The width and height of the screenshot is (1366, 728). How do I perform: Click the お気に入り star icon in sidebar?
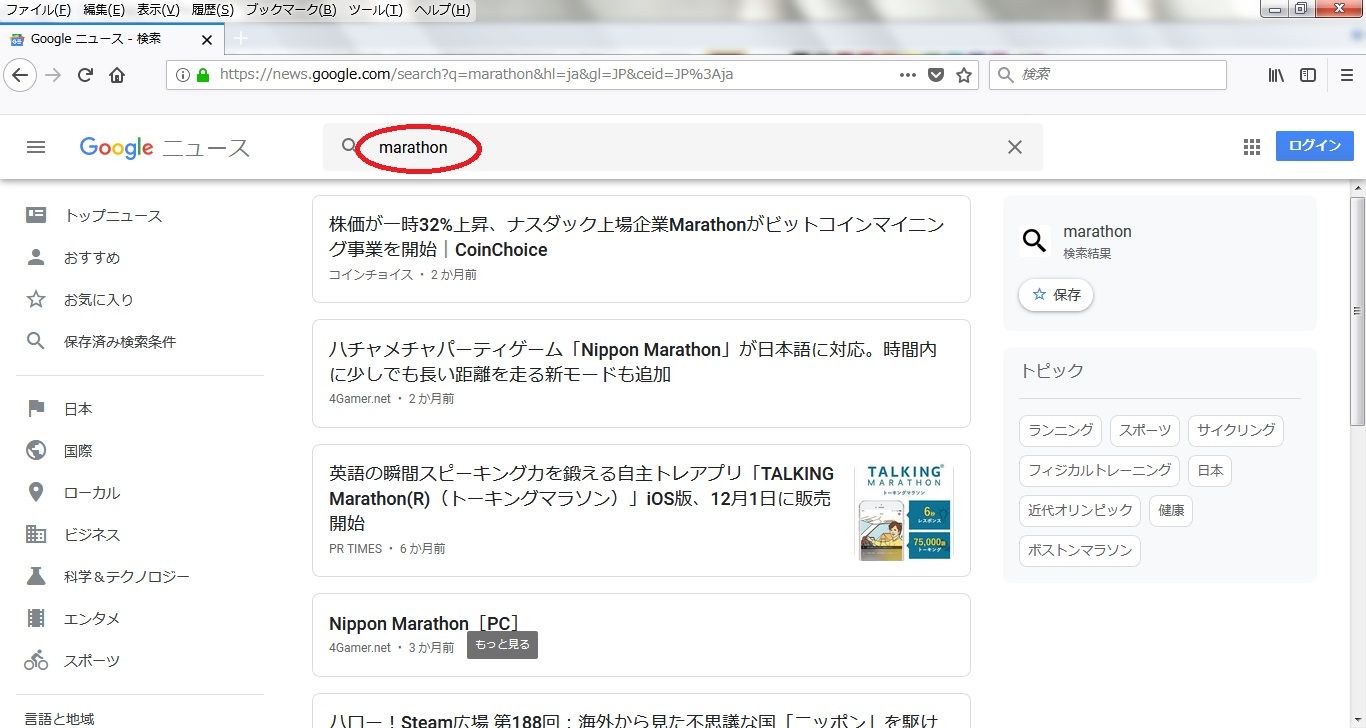tap(36, 299)
